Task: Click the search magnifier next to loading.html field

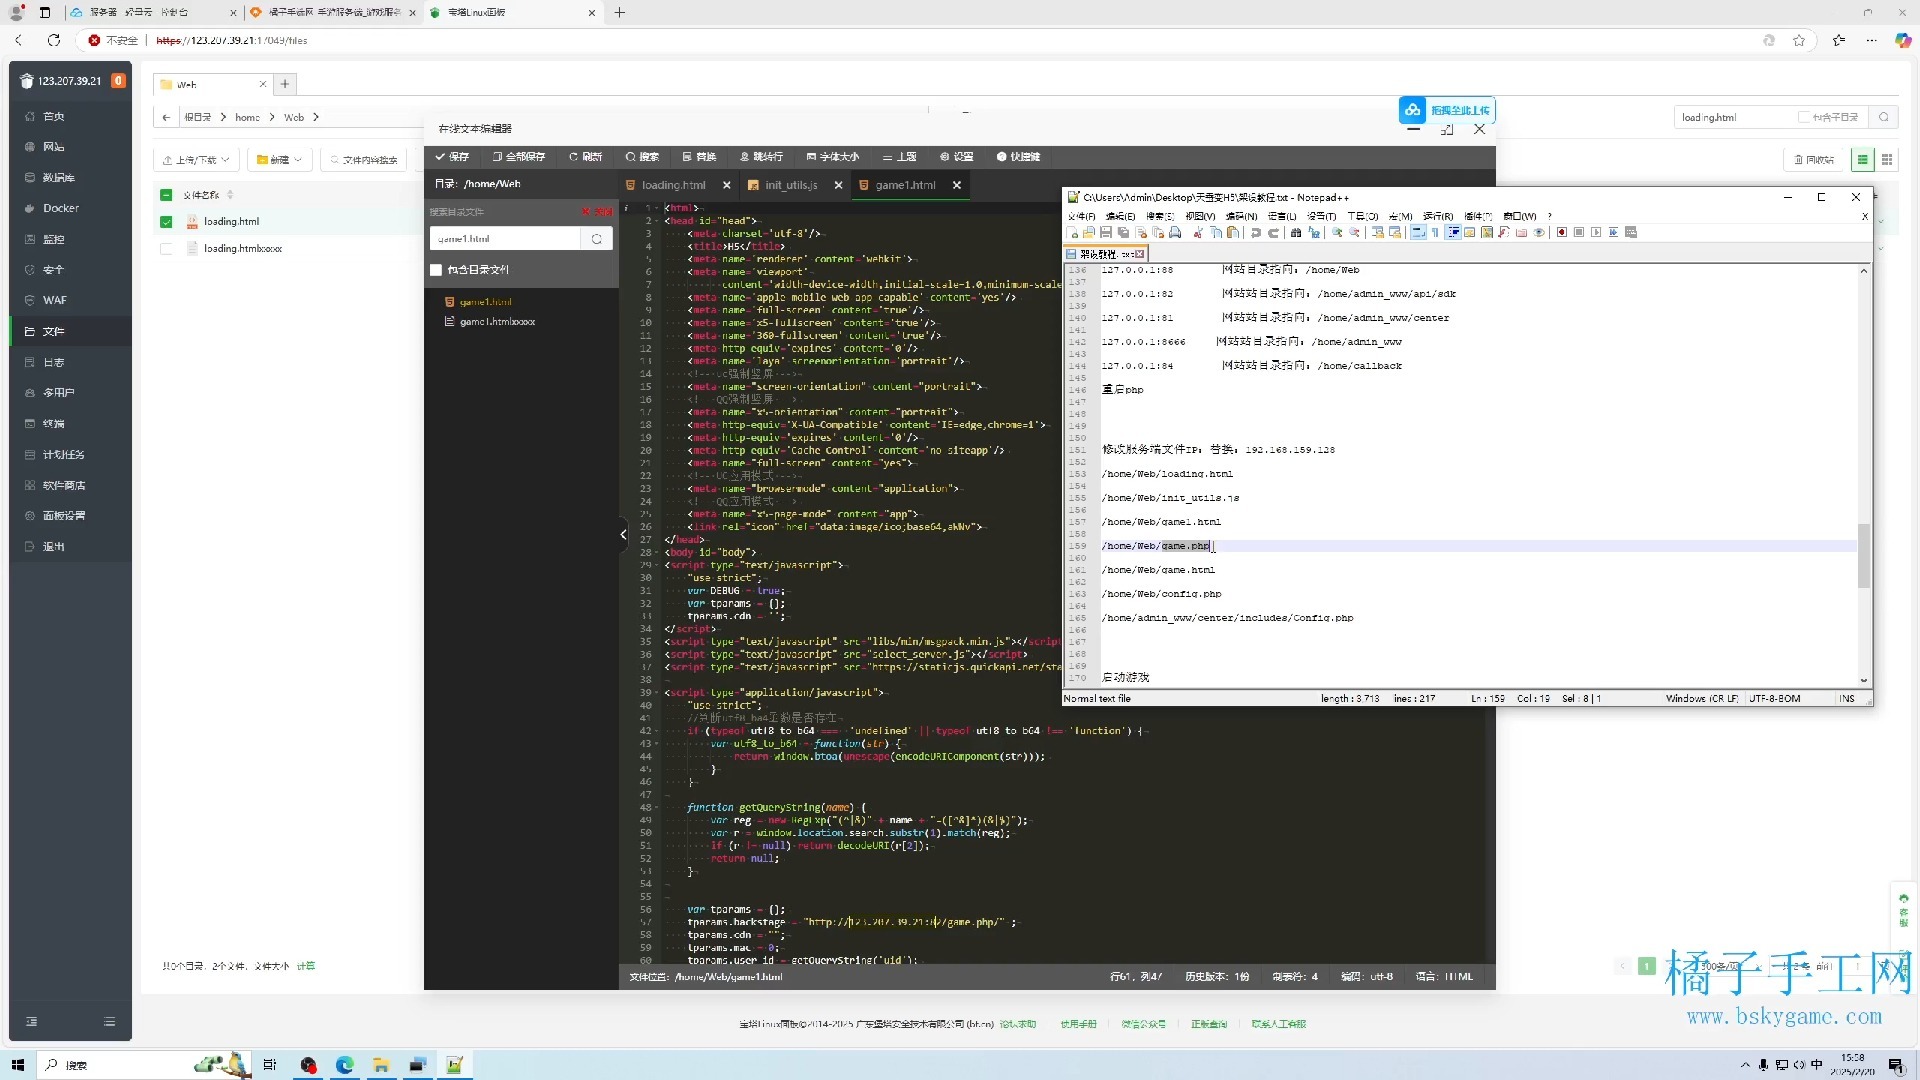Action: point(1884,118)
